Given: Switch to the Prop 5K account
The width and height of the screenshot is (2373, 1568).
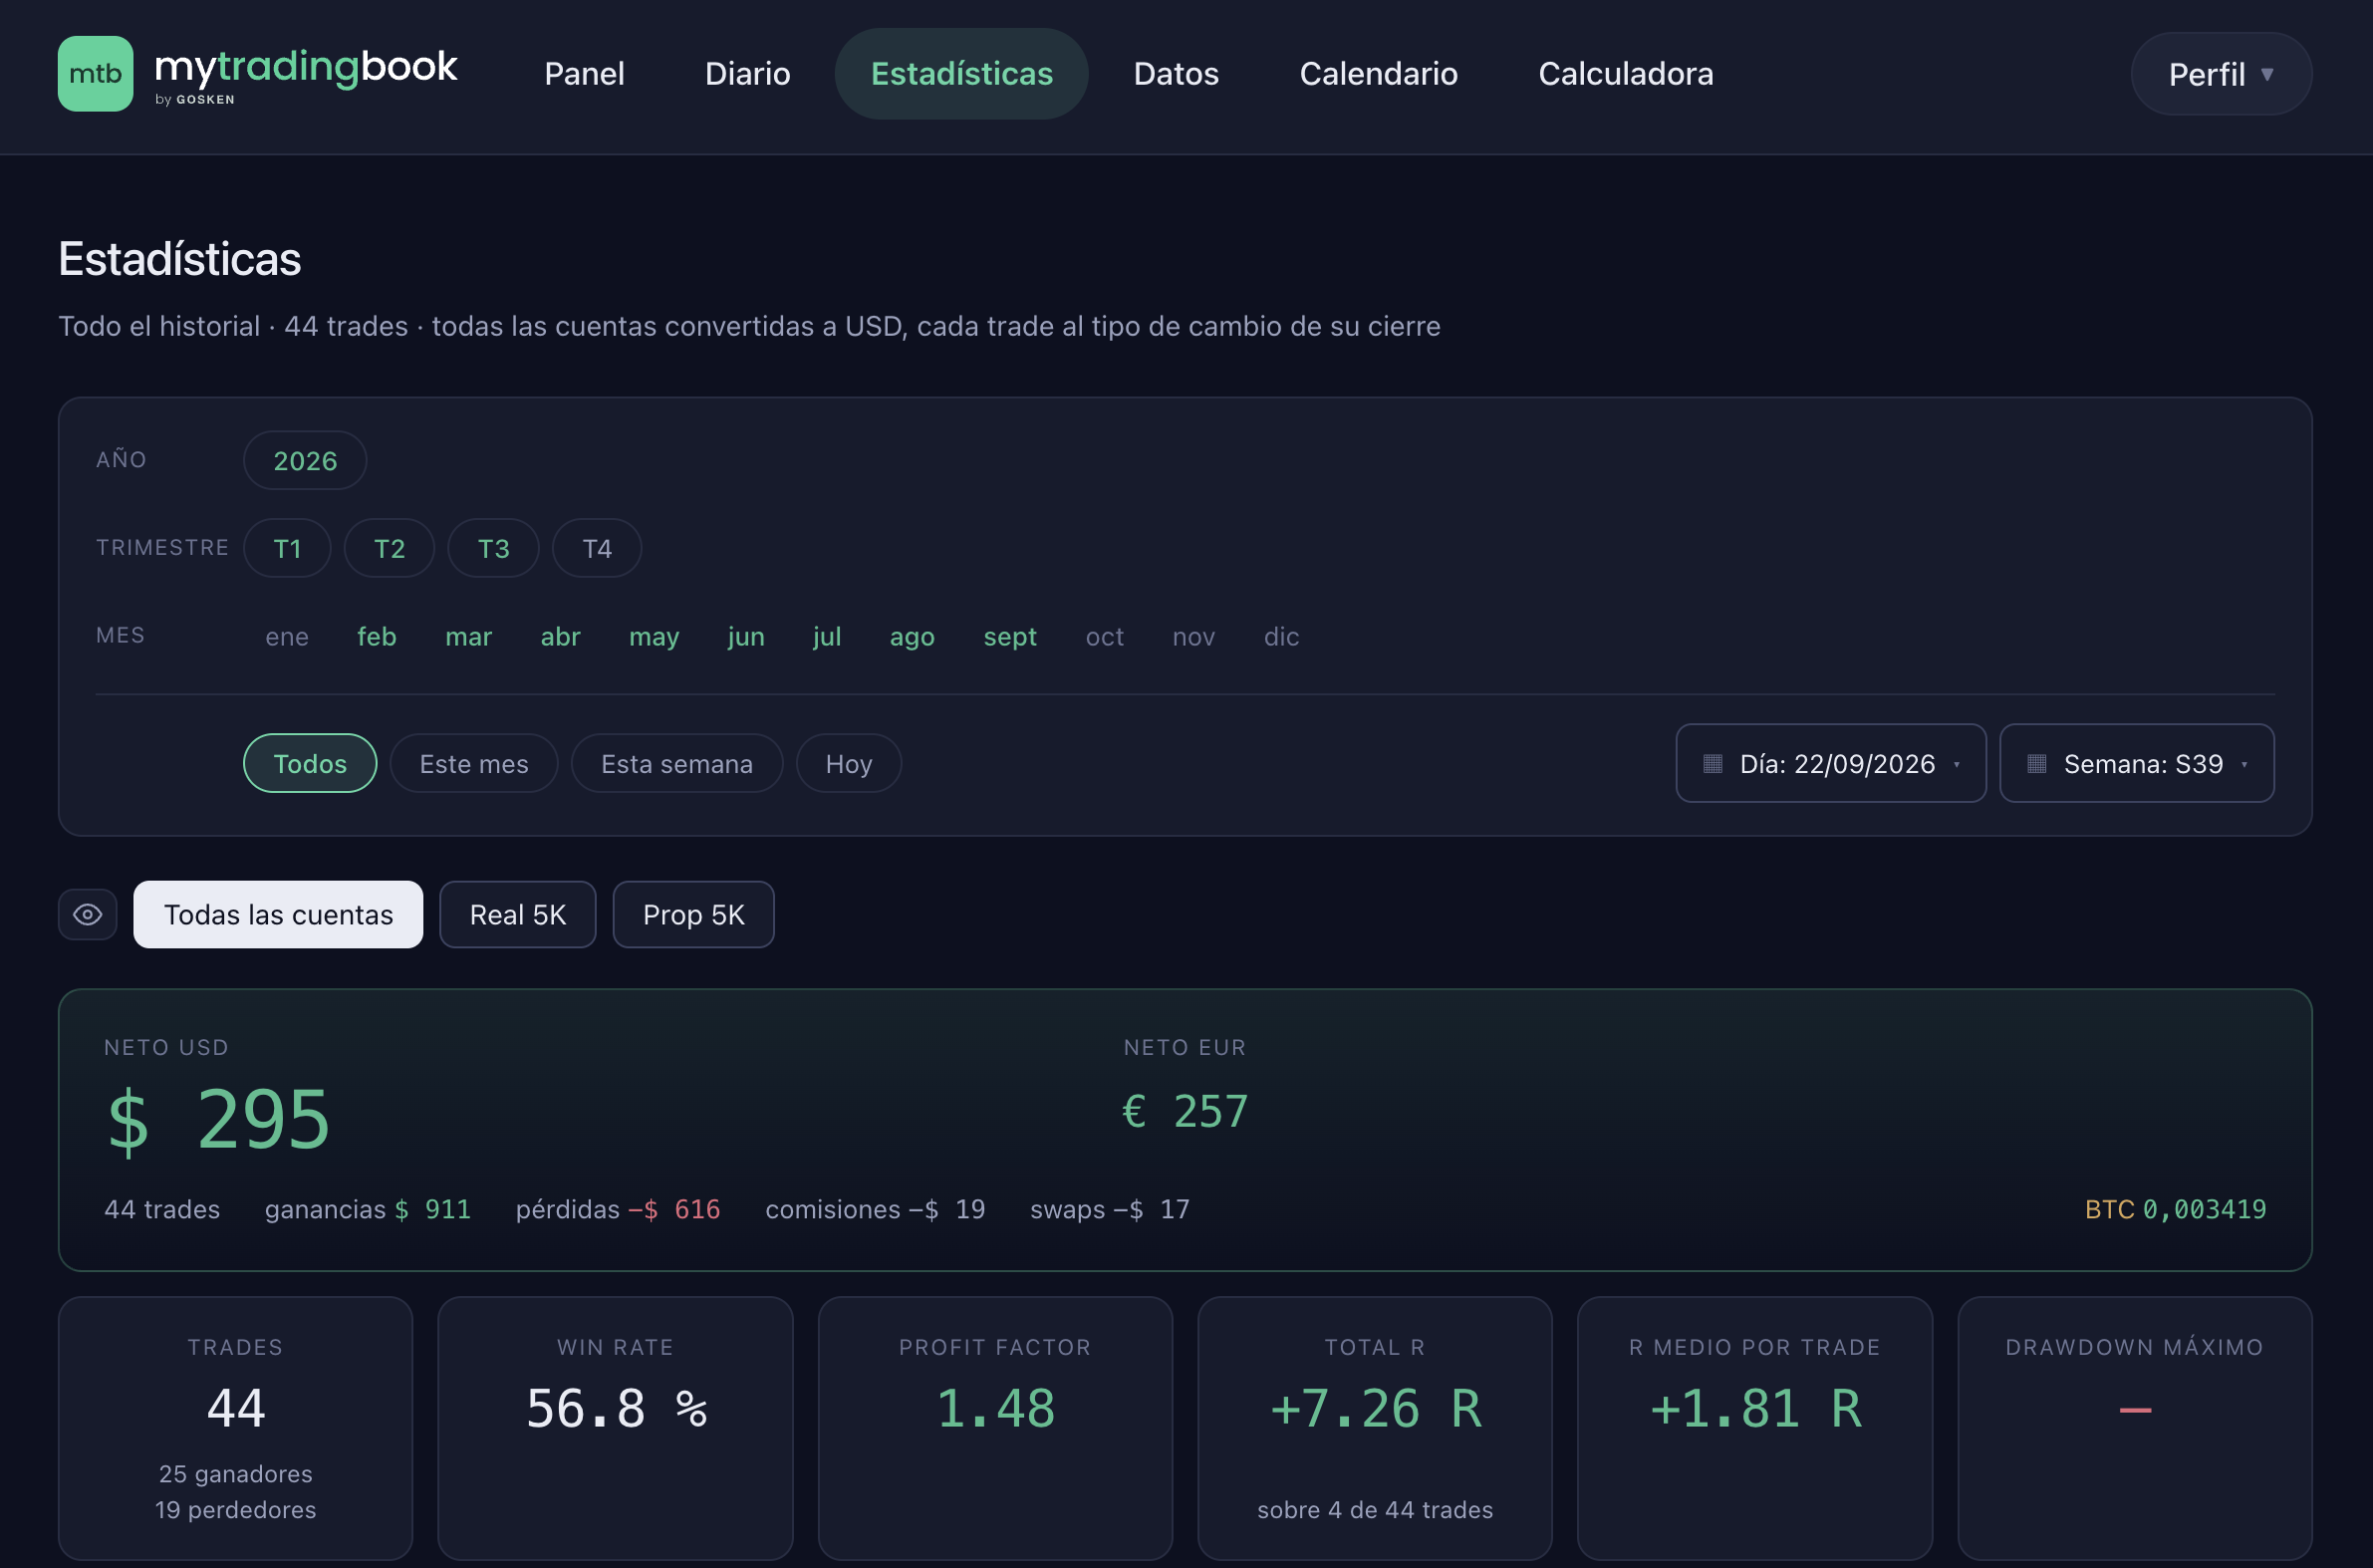Looking at the screenshot, I should pyautogui.click(x=694, y=915).
